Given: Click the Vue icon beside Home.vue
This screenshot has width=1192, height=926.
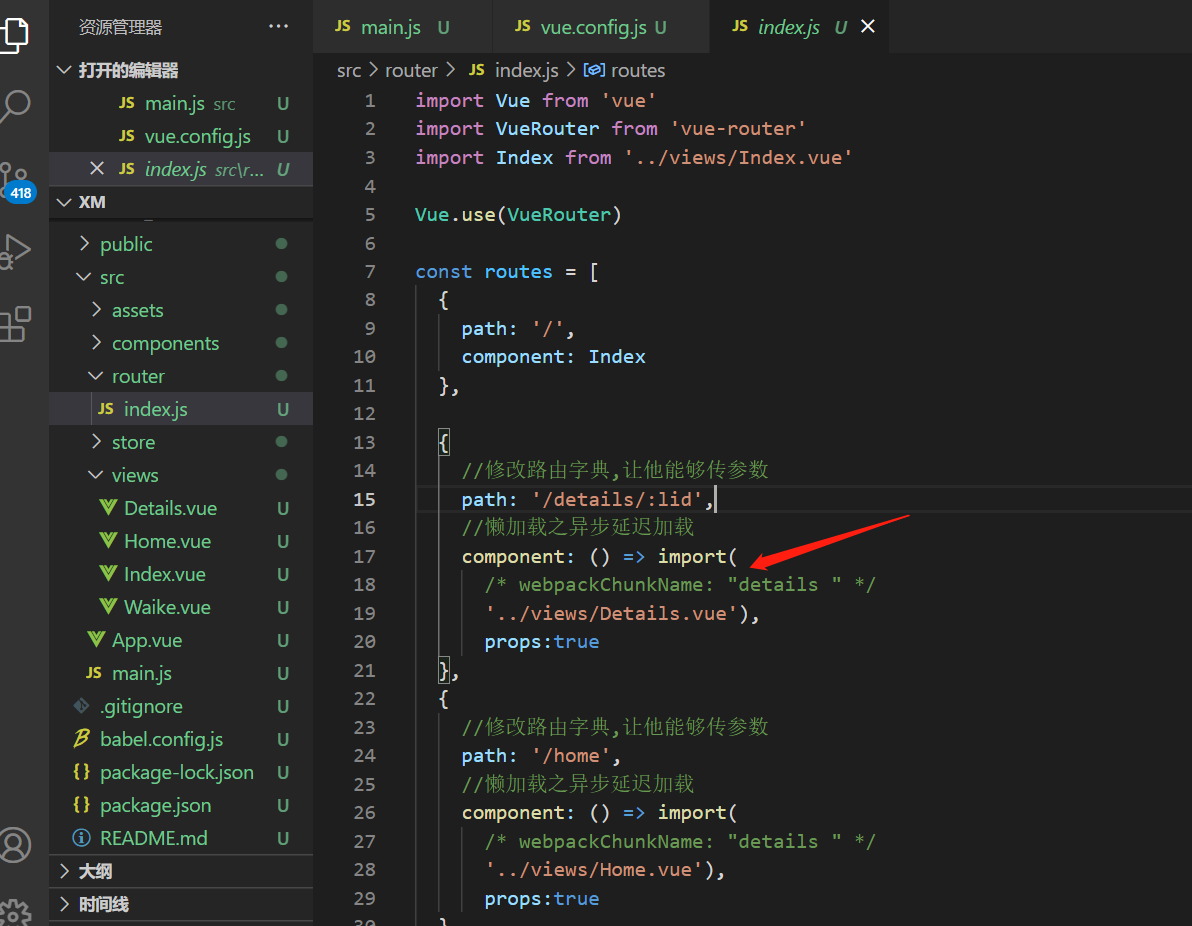Looking at the screenshot, I should coord(108,541).
